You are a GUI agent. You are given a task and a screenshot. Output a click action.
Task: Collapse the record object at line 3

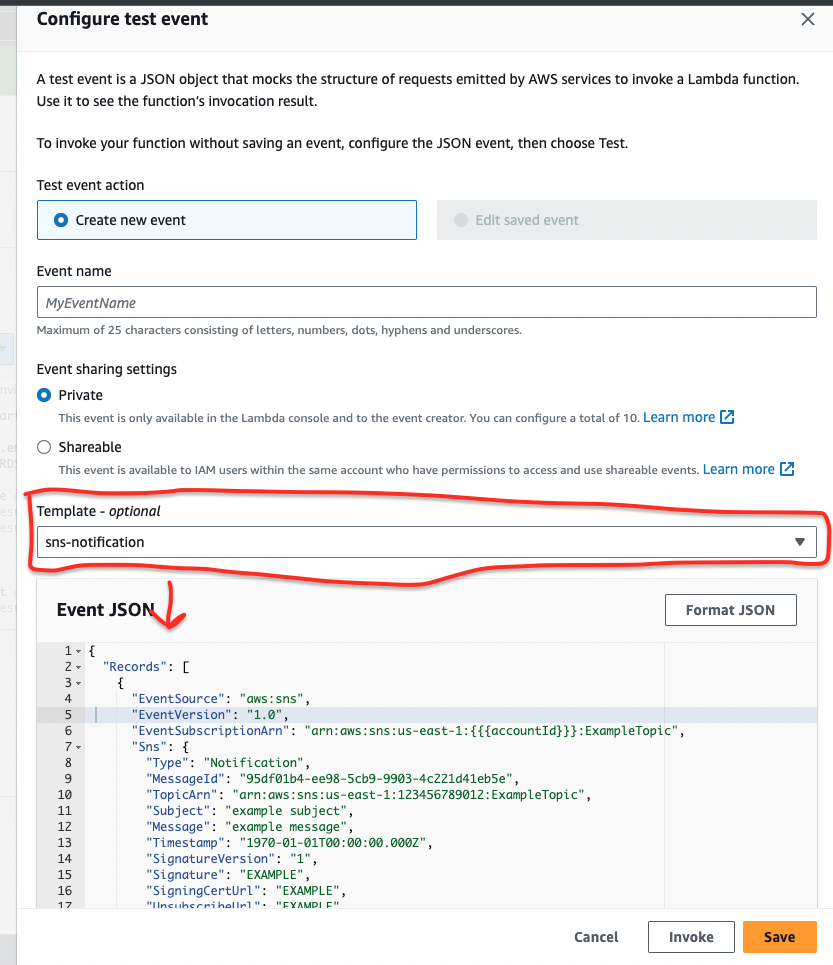point(78,683)
